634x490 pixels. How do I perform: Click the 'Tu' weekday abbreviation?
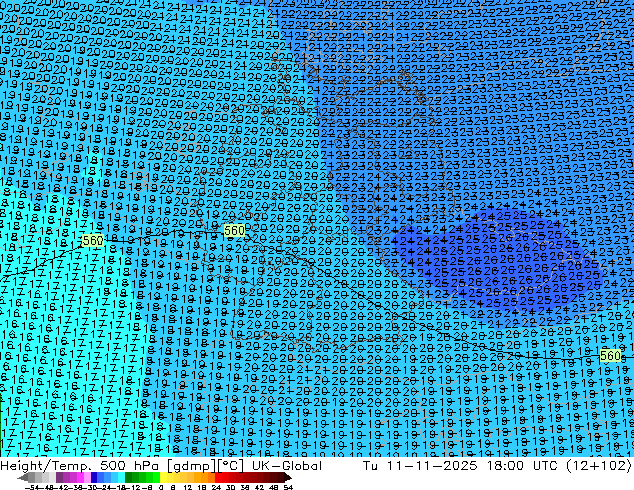[370, 466]
